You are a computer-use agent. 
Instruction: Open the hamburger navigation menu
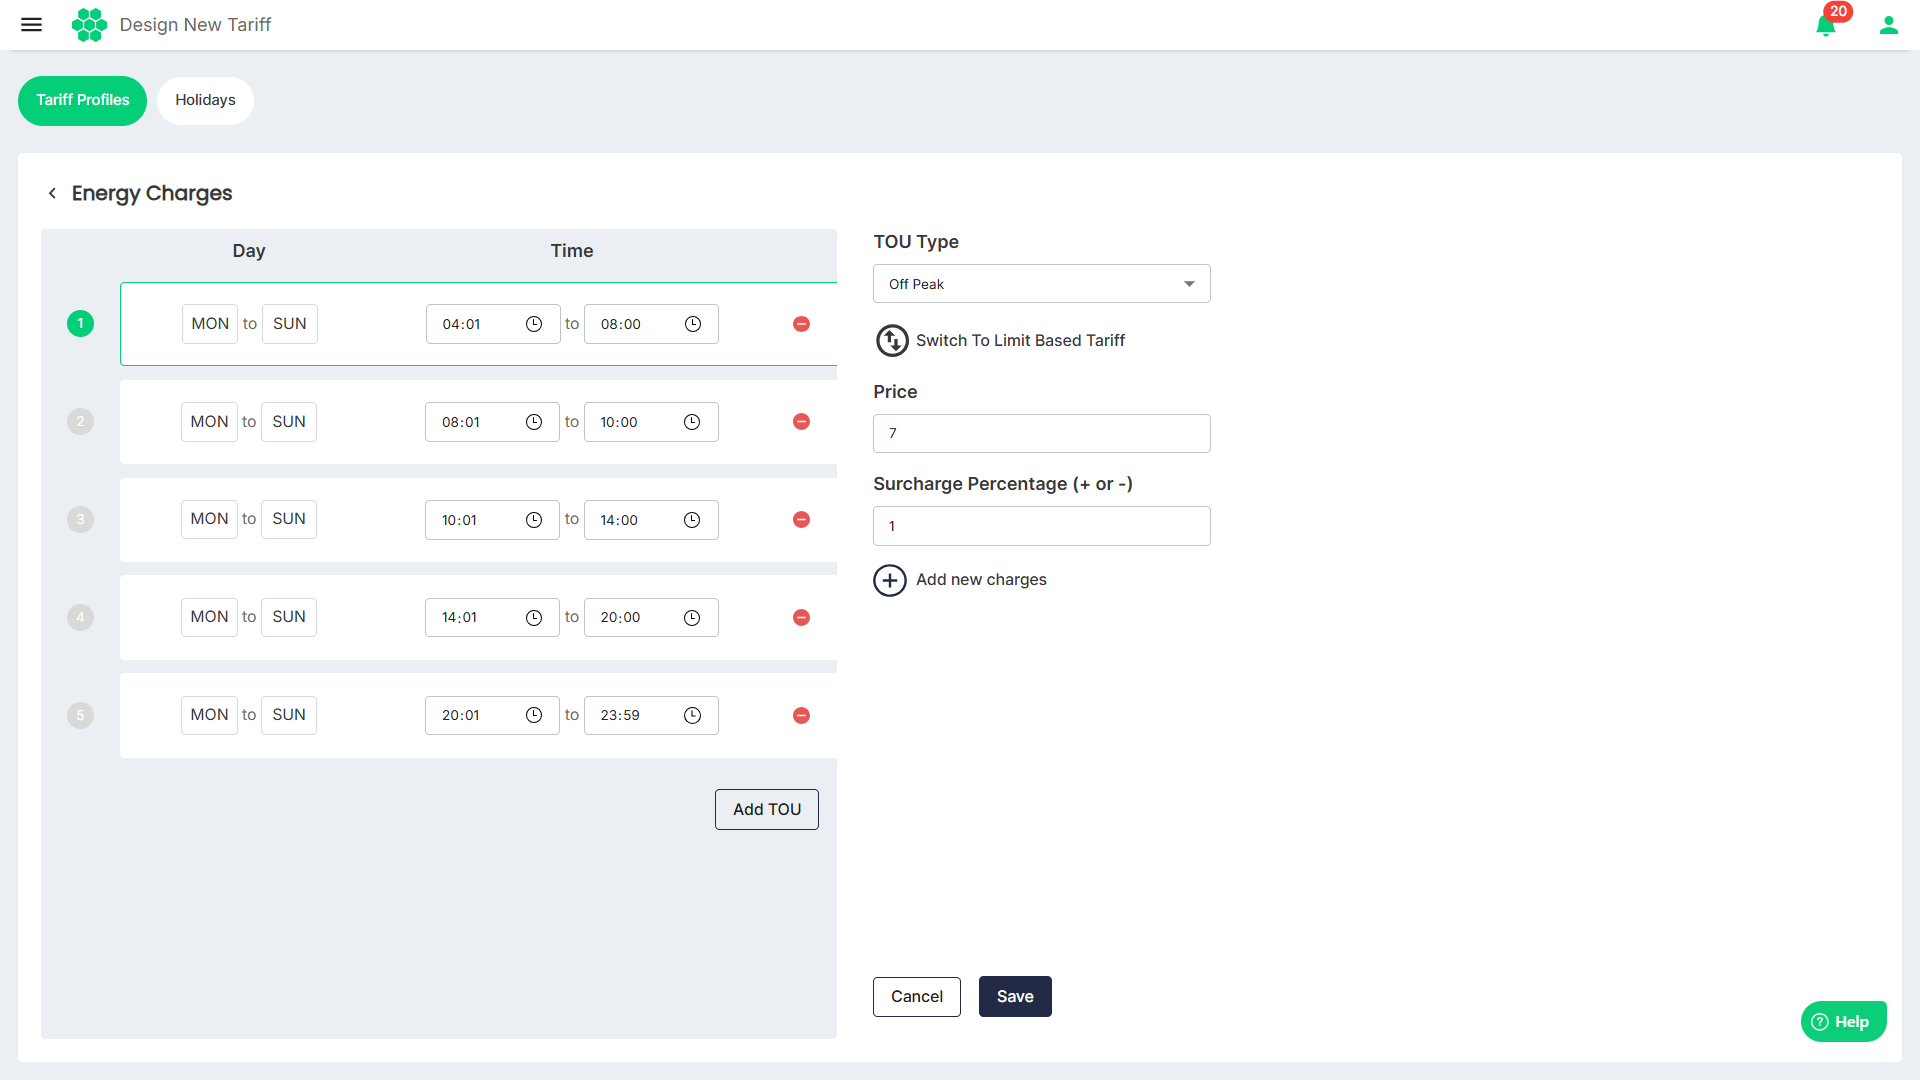point(31,25)
